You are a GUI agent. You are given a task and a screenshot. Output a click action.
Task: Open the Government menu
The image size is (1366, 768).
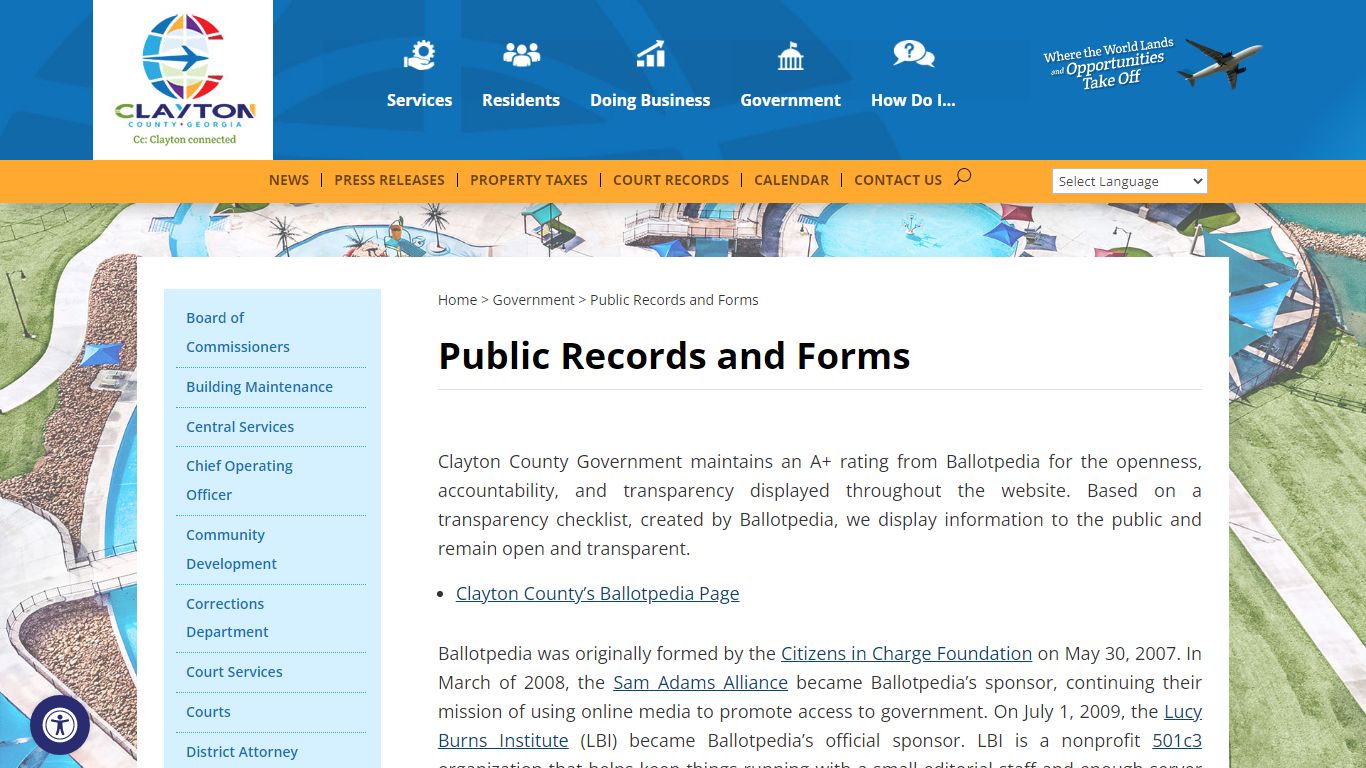[791, 100]
